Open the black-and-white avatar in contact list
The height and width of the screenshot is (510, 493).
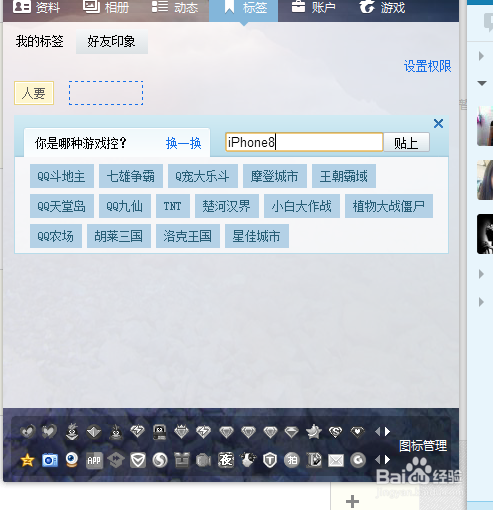click(x=485, y=234)
